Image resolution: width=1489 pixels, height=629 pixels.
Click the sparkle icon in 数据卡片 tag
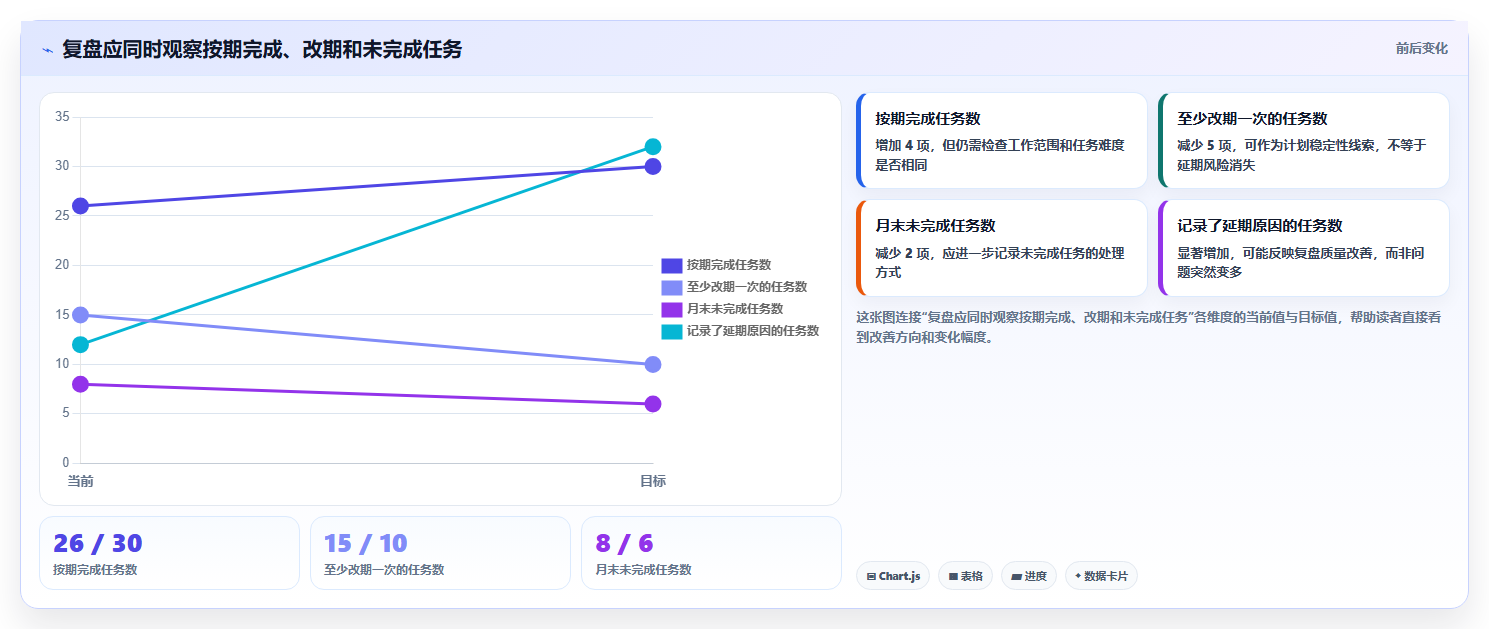pos(1078,576)
